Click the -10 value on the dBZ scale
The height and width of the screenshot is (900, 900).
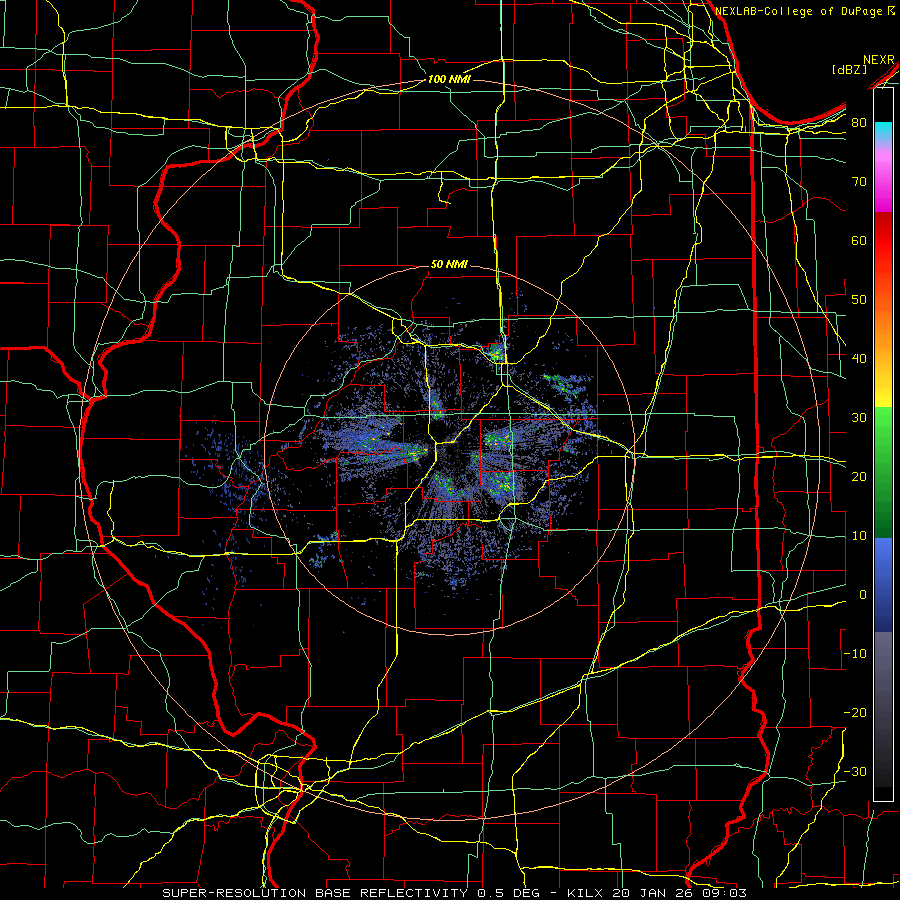[x=855, y=654]
